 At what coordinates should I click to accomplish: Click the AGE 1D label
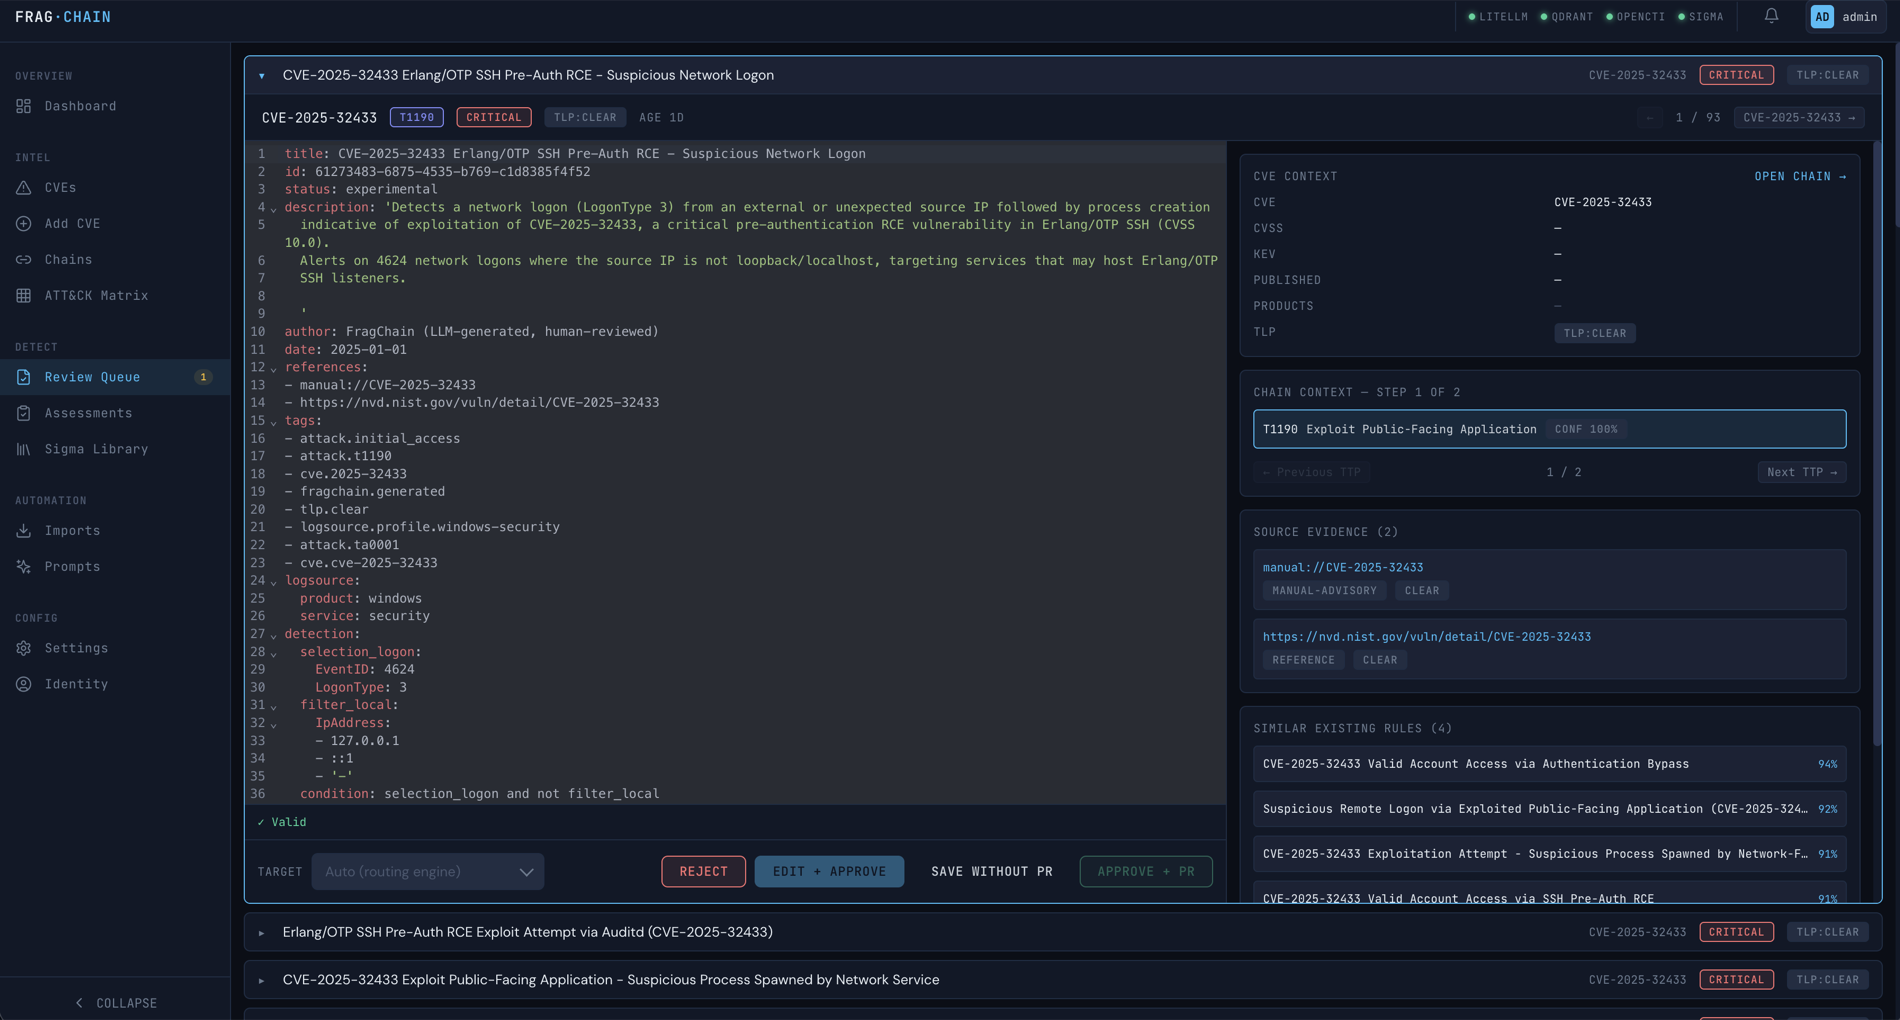pos(661,118)
